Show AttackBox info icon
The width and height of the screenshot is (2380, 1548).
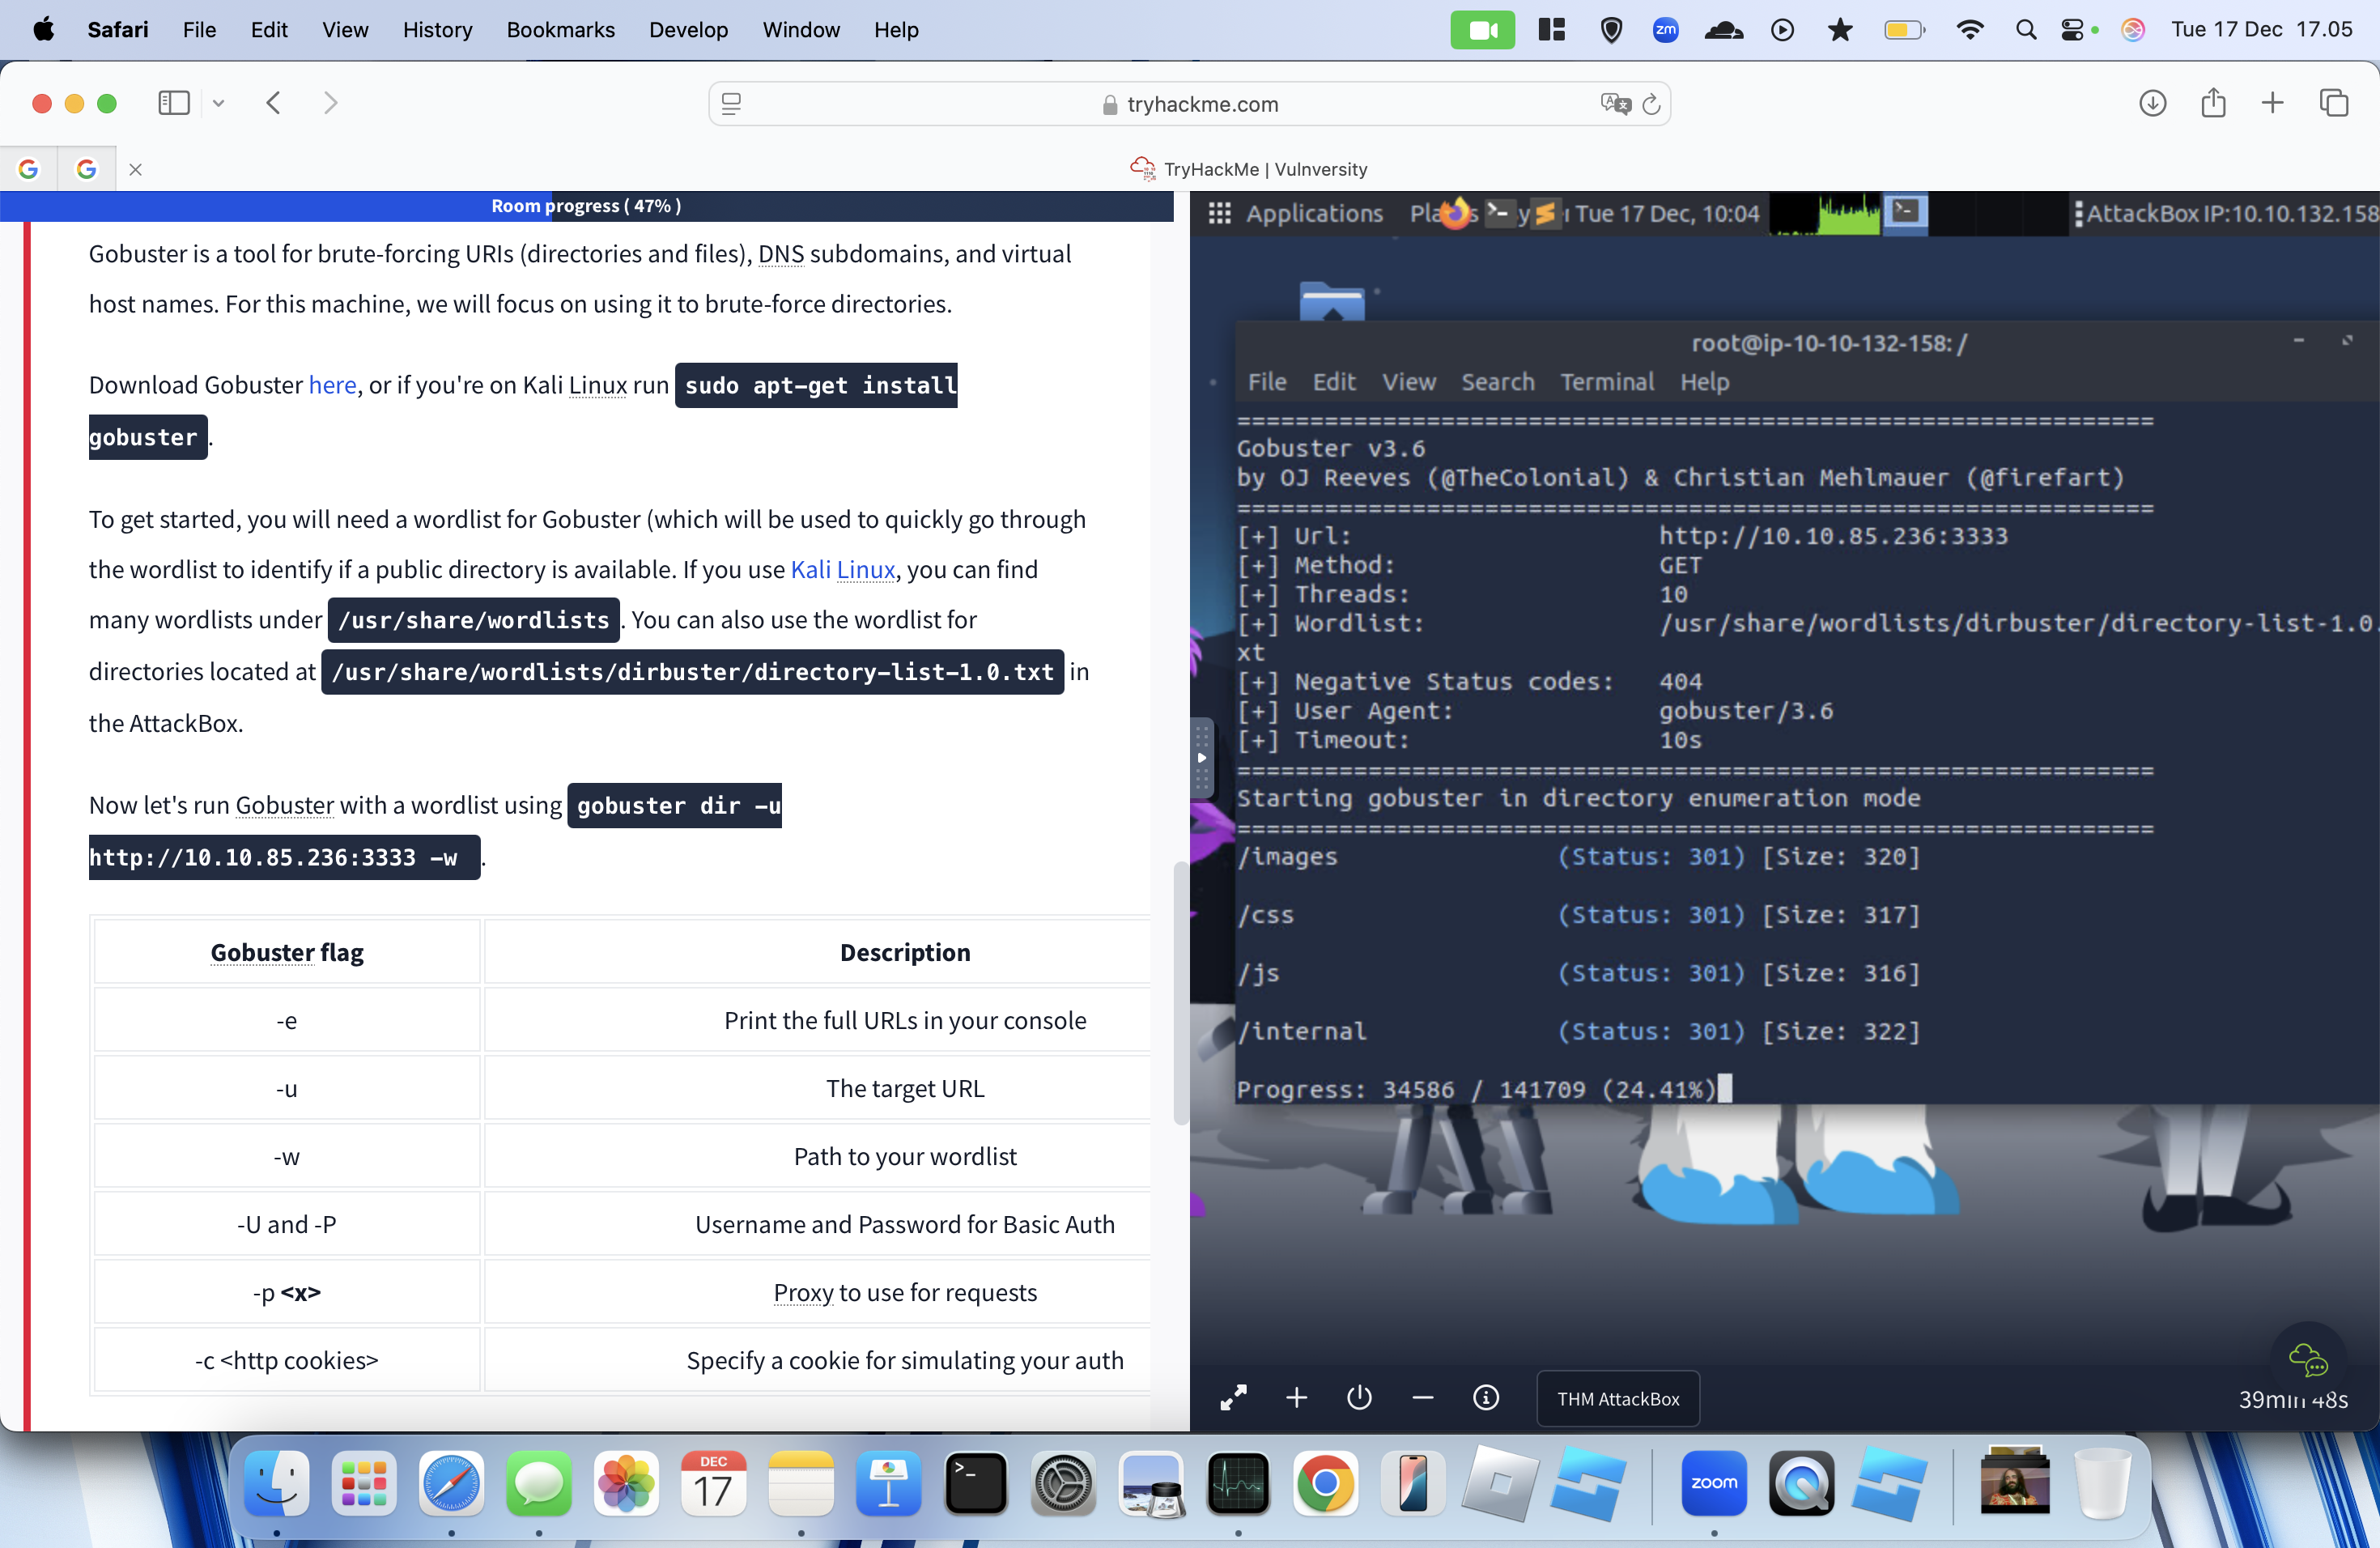coord(1486,1398)
